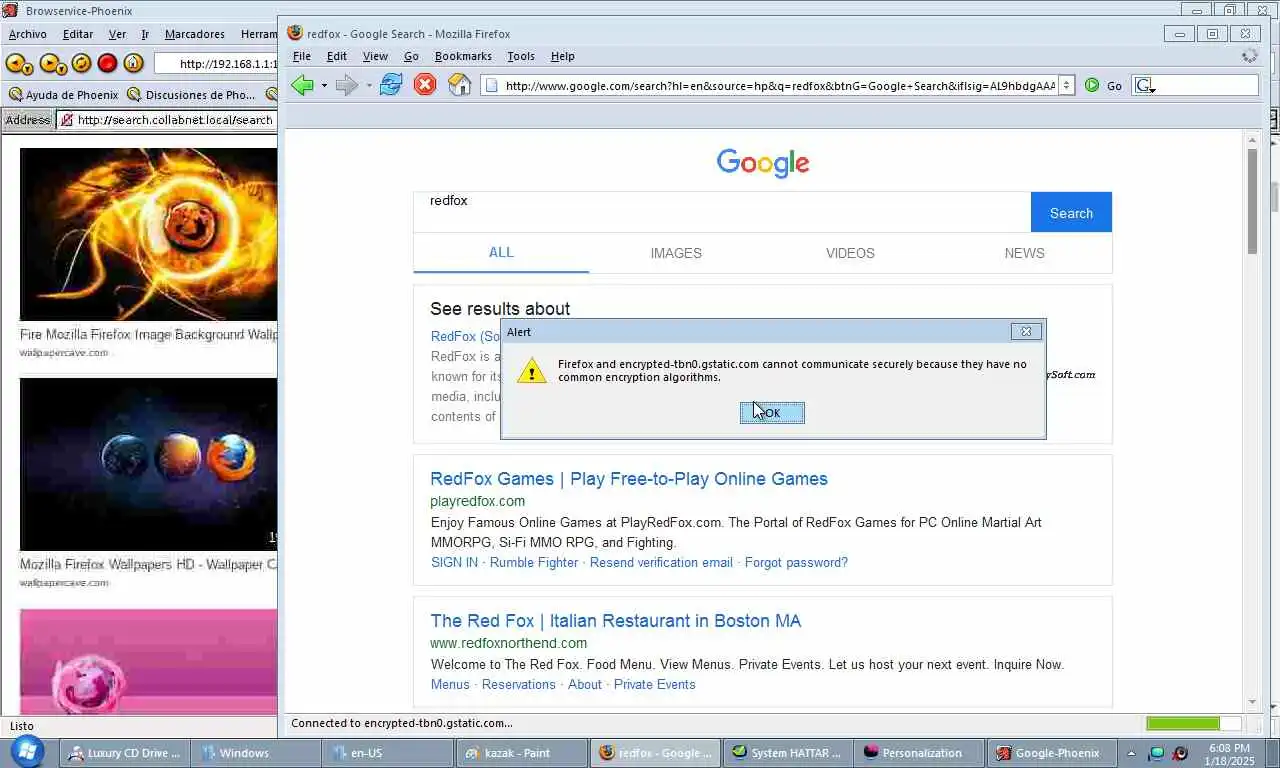This screenshot has height=768, width=1280.
Task: Open the Google search engine selector
Action: click(x=1145, y=86)
